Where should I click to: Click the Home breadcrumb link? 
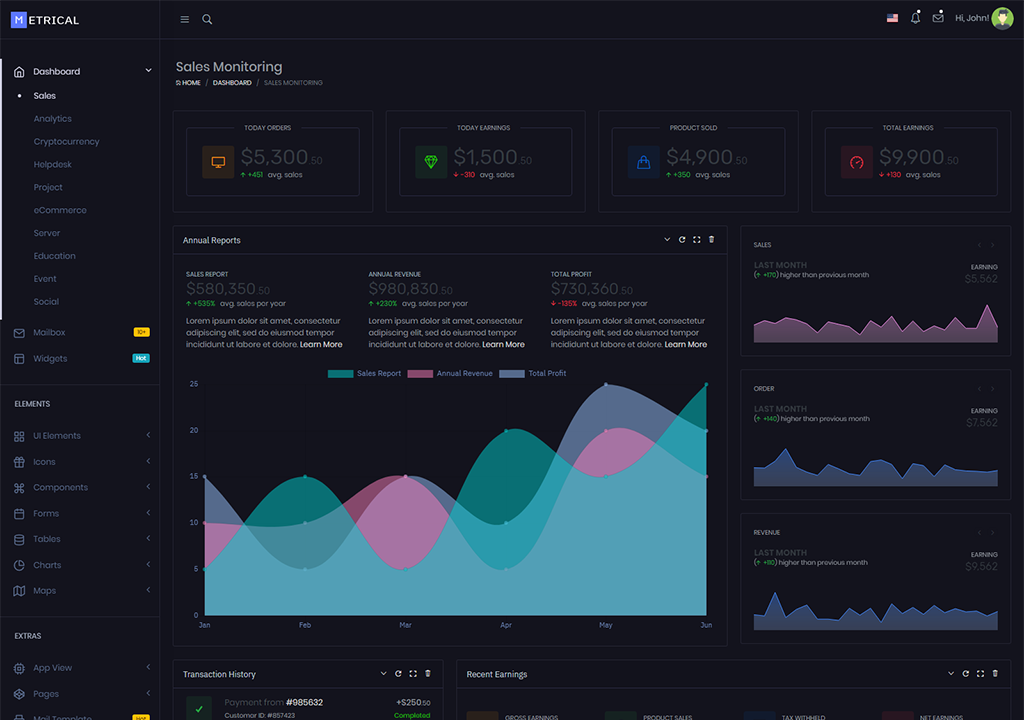(190, 83)
